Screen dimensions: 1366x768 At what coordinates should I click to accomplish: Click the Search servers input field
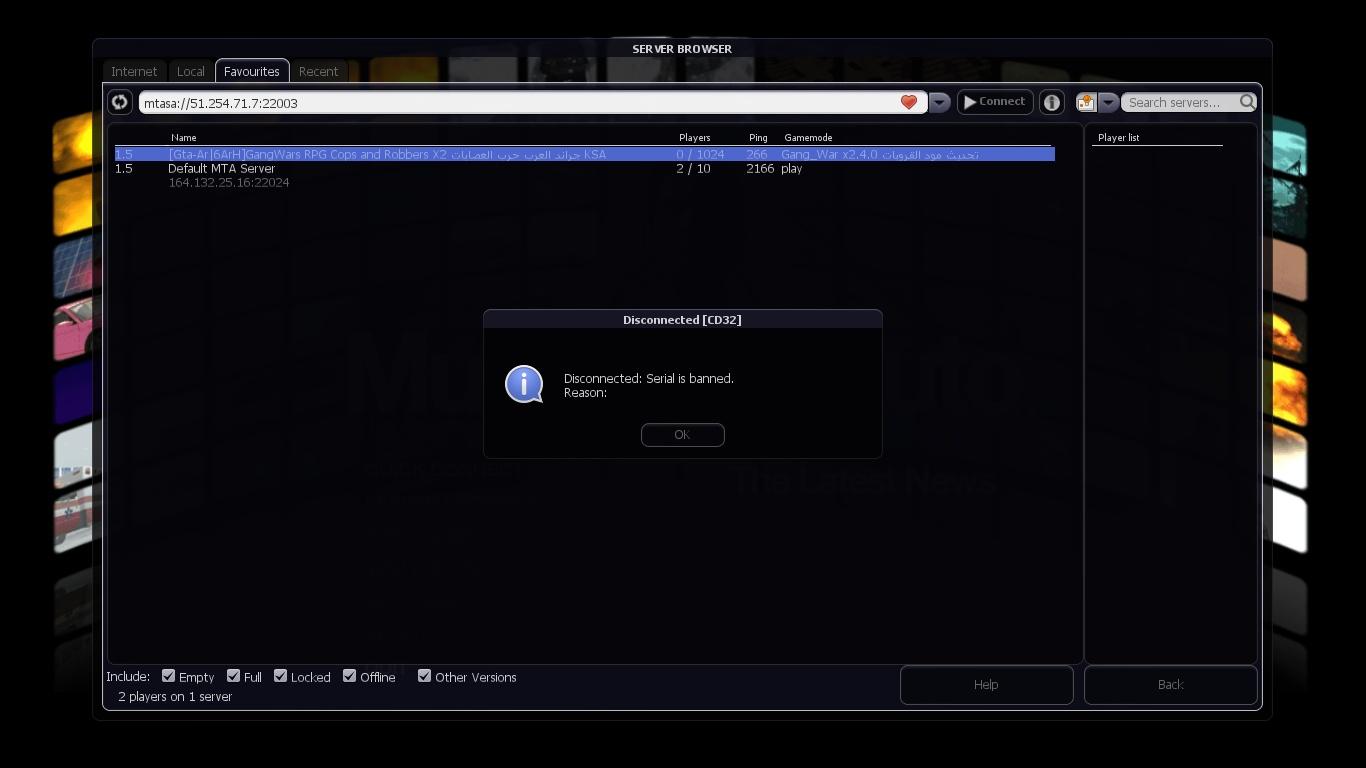[1180, 102]
